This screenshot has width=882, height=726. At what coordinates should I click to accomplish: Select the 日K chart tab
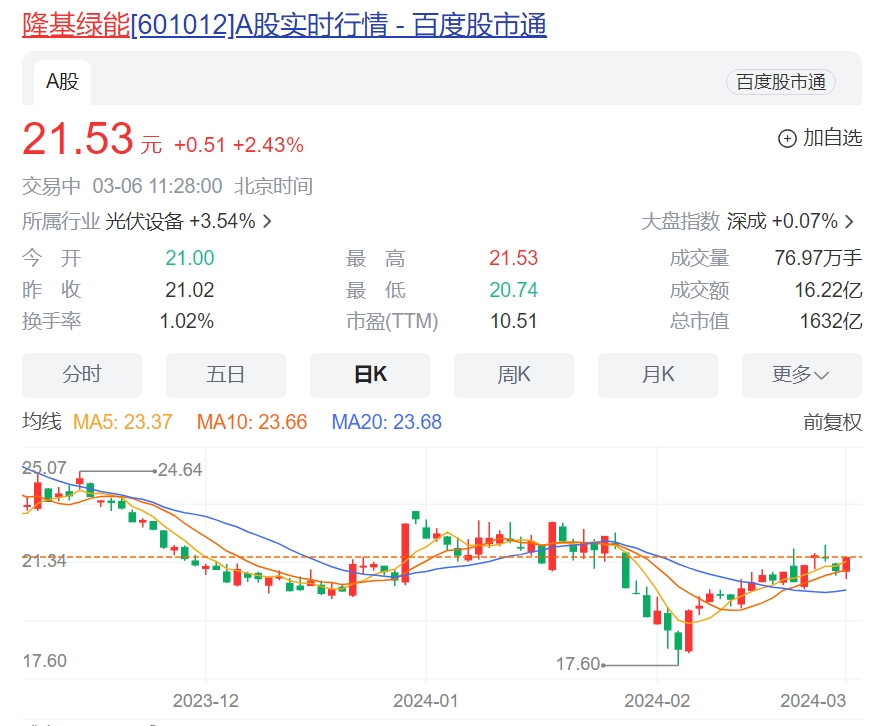pos(370,375)
